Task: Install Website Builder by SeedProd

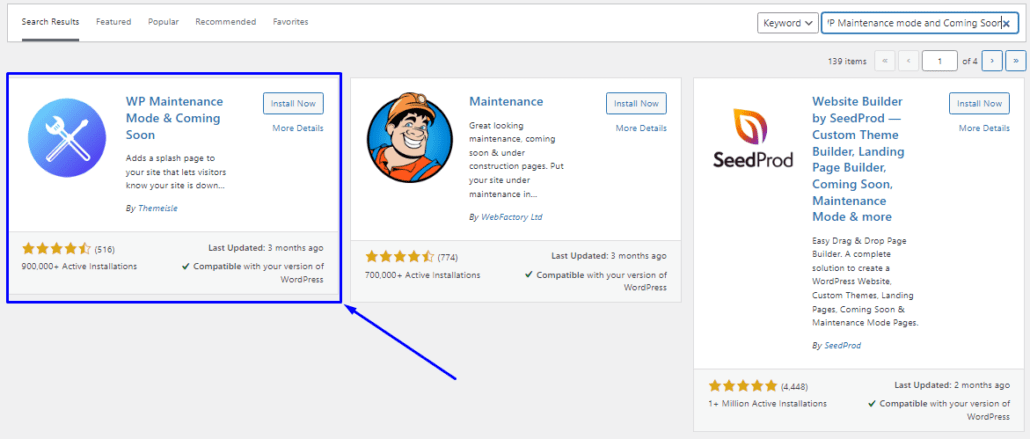Action: pos(979,103)
